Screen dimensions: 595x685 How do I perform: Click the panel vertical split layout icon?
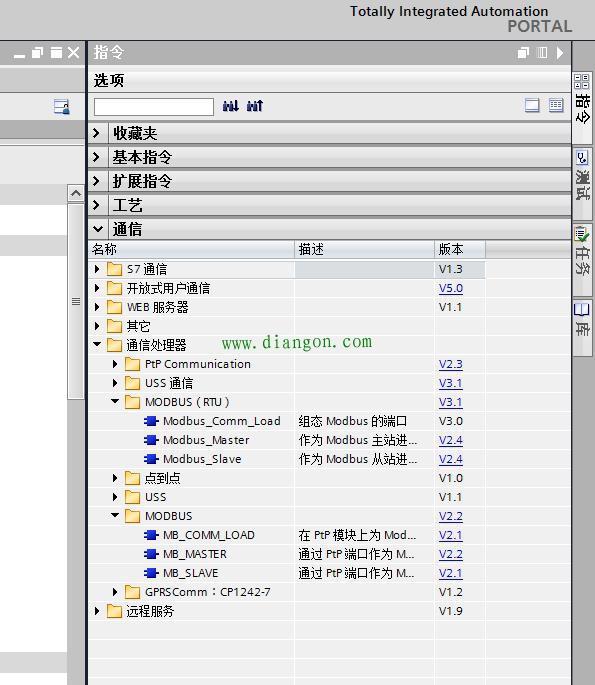542,53
